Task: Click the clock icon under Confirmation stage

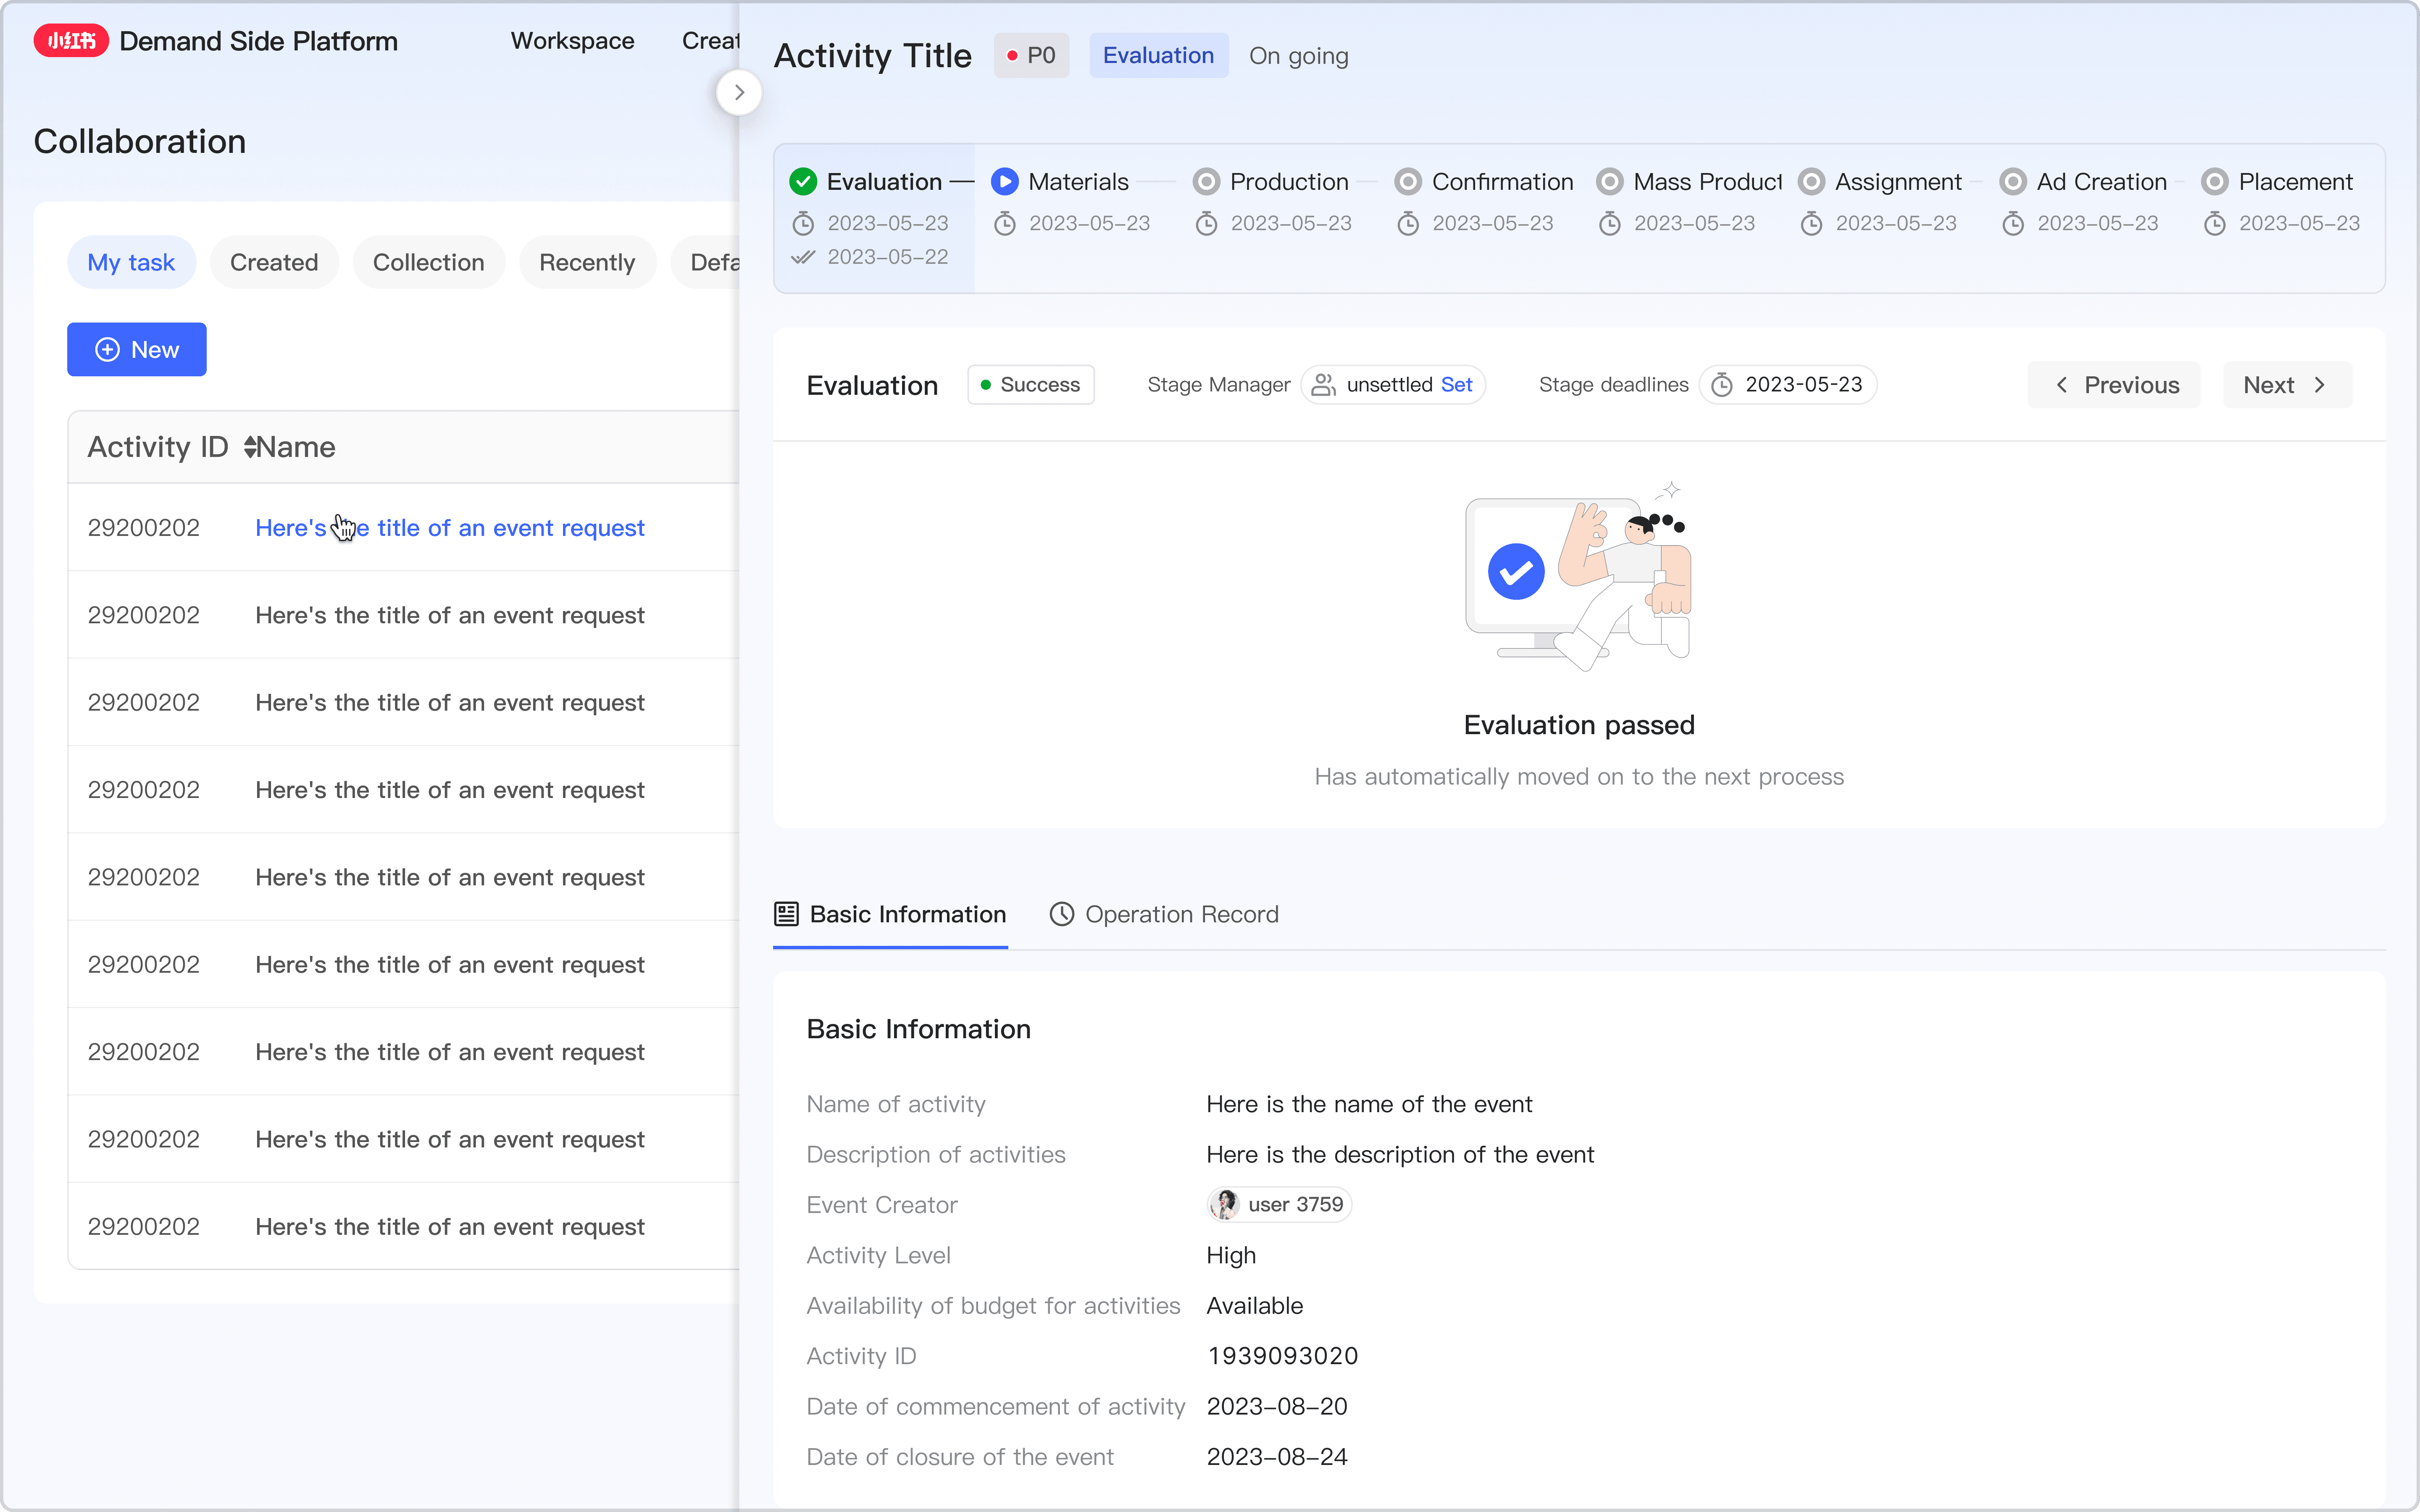Action: pos(1408,223)
